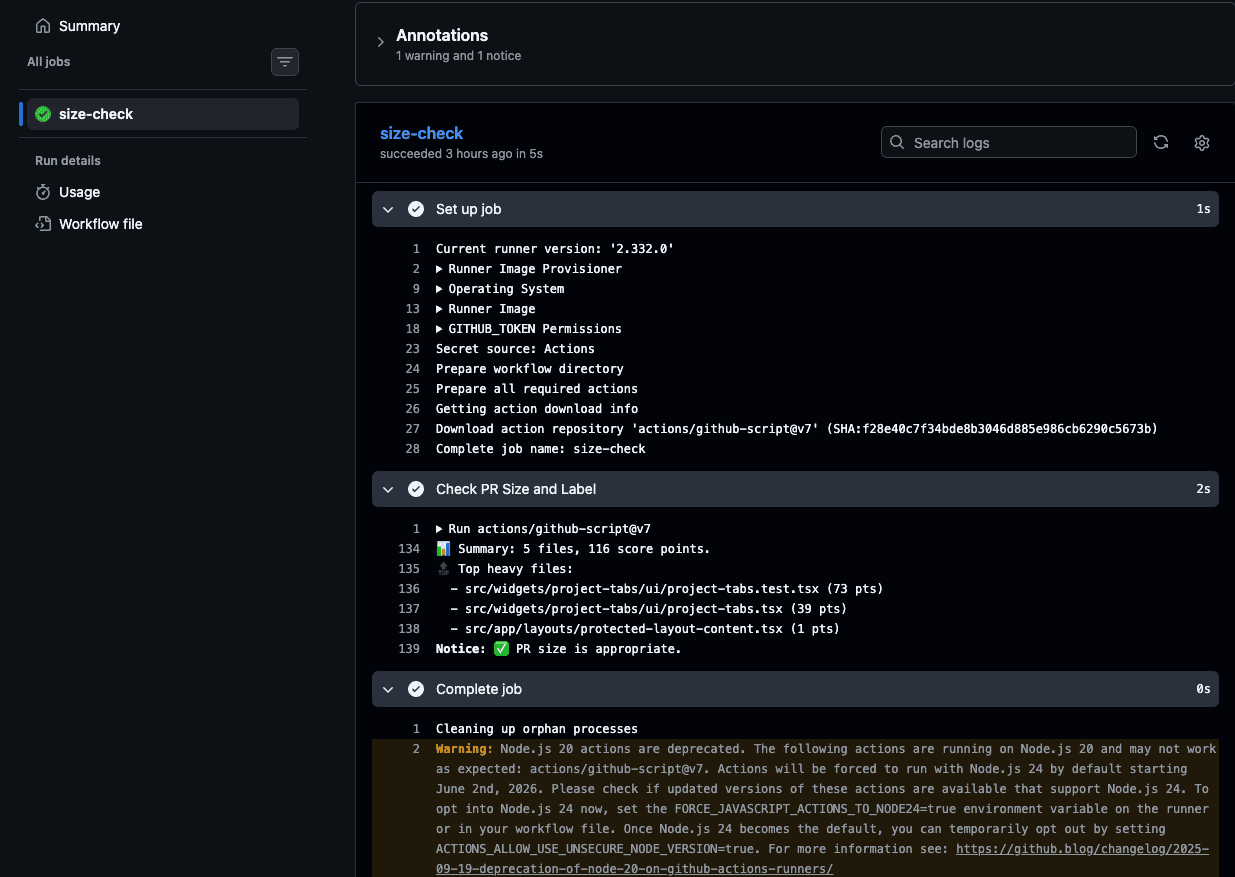This screenshot has height=877, width=1235.
Task: Click the size-check job title link
Action: point(421,133)
